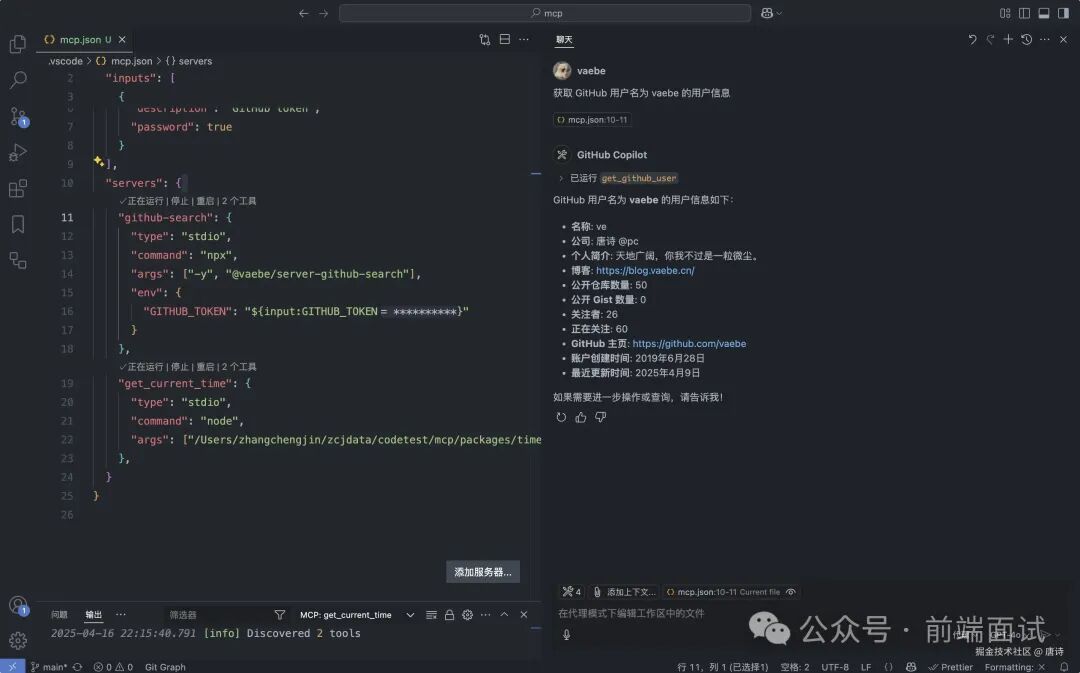
Task: Maximize the panel with the chevron
Action: click(504, 614)
